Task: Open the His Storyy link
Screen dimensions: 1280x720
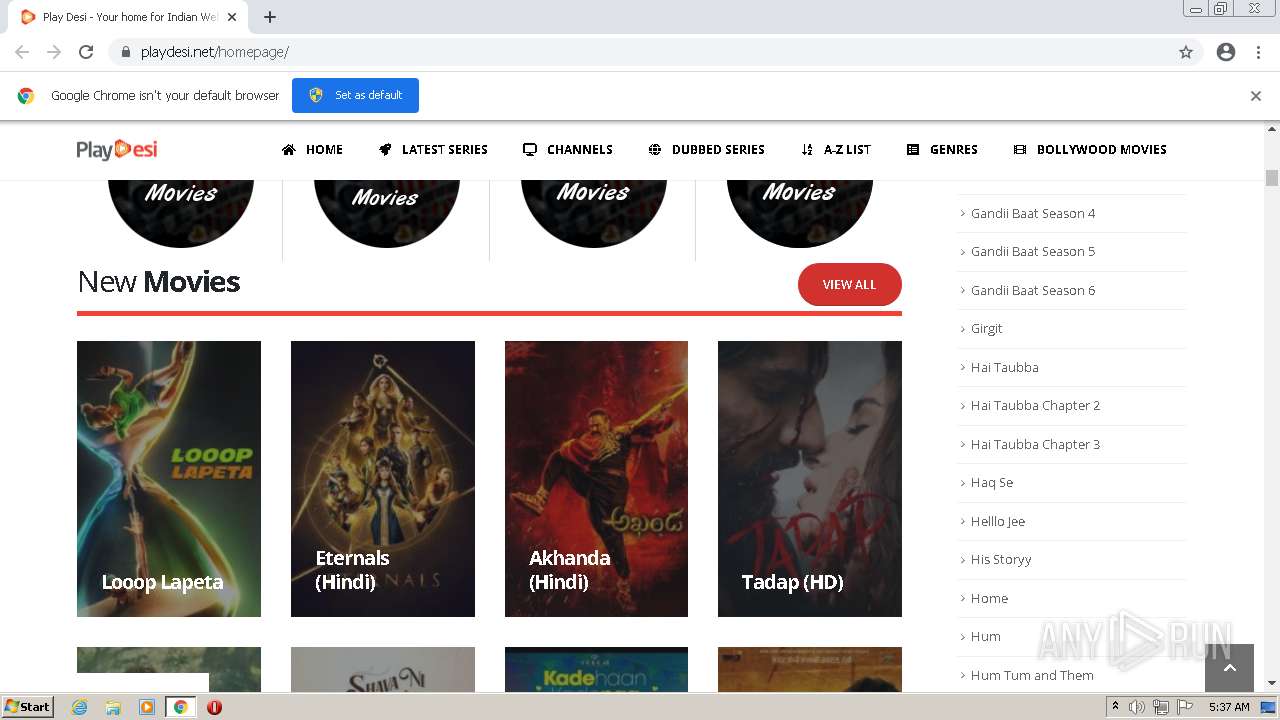Action: 1000,559
